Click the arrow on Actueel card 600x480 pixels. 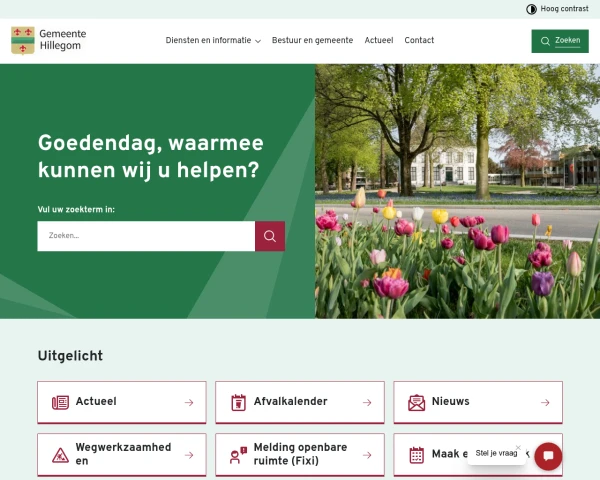click(x=189, y=402)
